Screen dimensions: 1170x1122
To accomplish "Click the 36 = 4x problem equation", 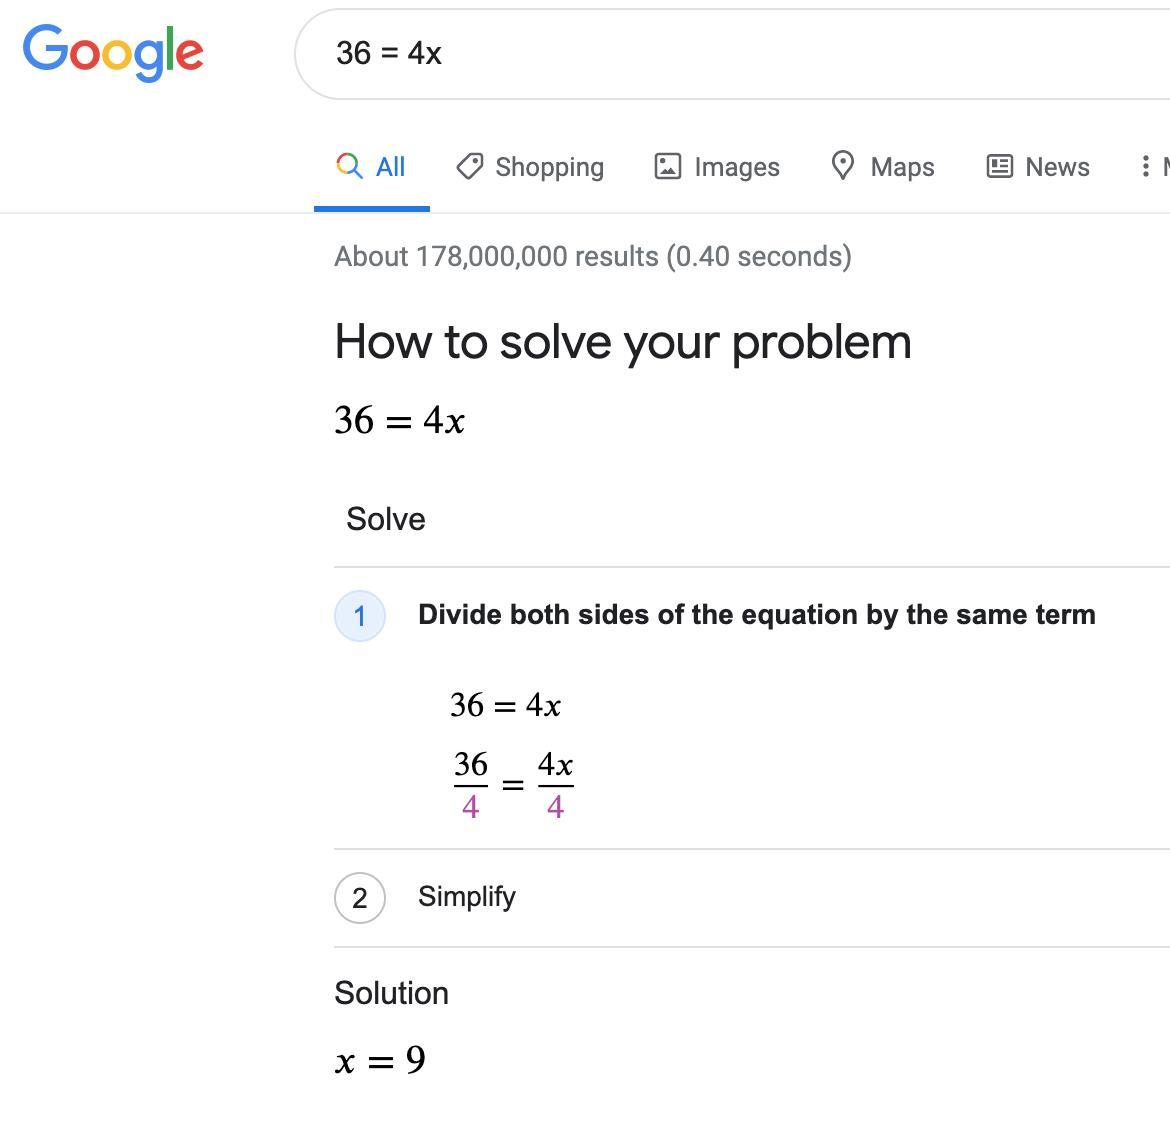I will [x=400, y=420].
